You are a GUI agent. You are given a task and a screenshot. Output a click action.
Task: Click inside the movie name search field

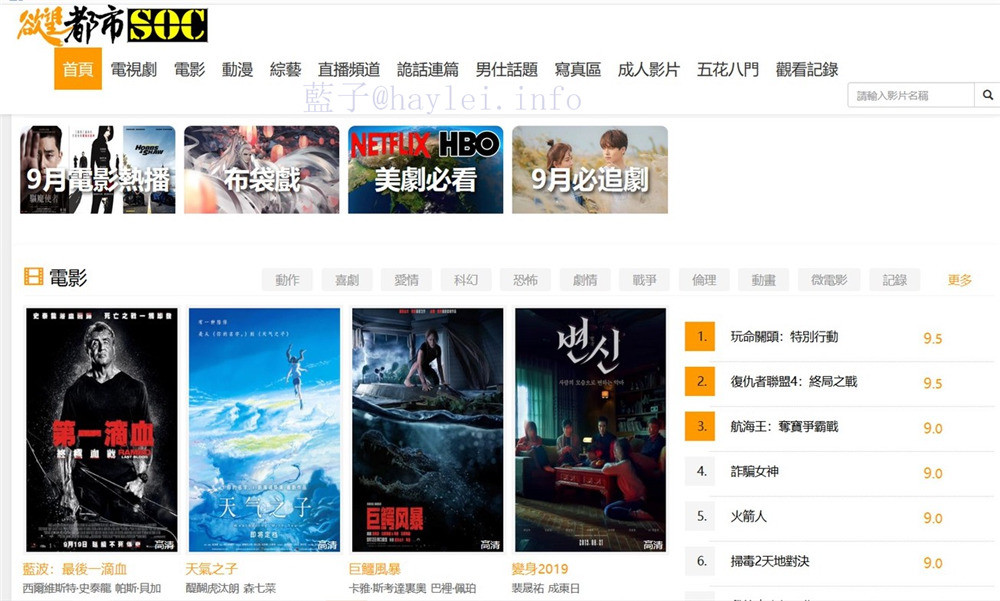911,95
